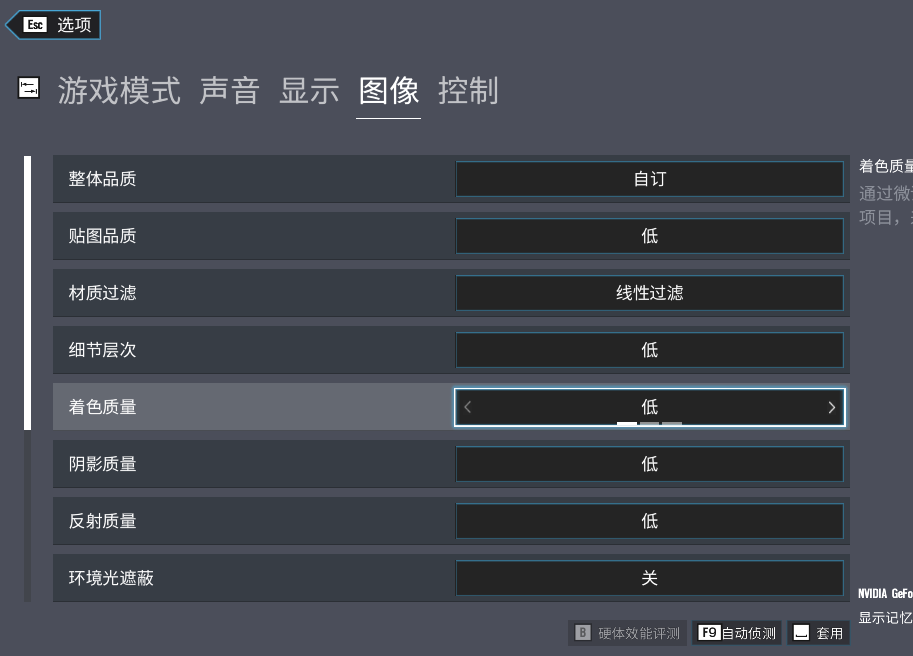This screenshot has width=913, height=656.
Task: Click the F9 key icon for auto-detect
Action: 709,633
